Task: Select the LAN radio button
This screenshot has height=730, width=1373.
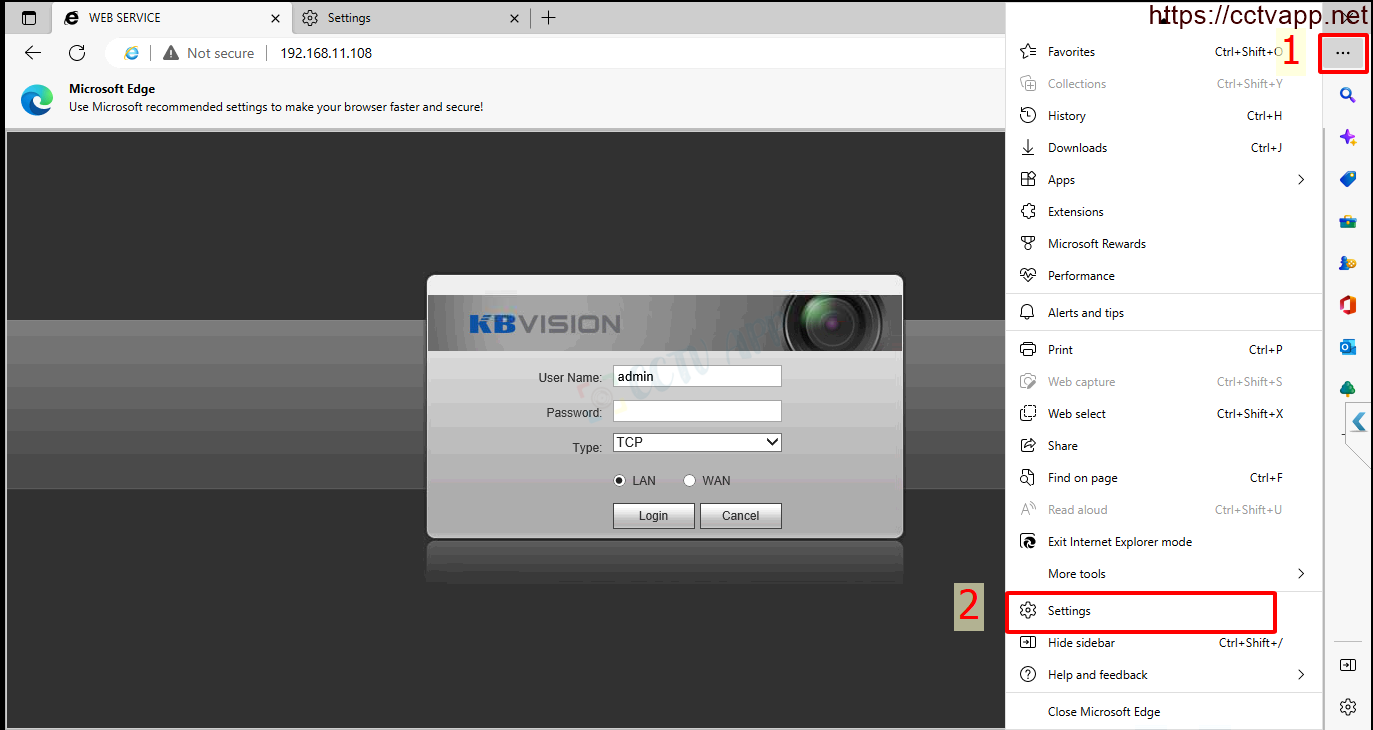Action: tap(620, 481)
